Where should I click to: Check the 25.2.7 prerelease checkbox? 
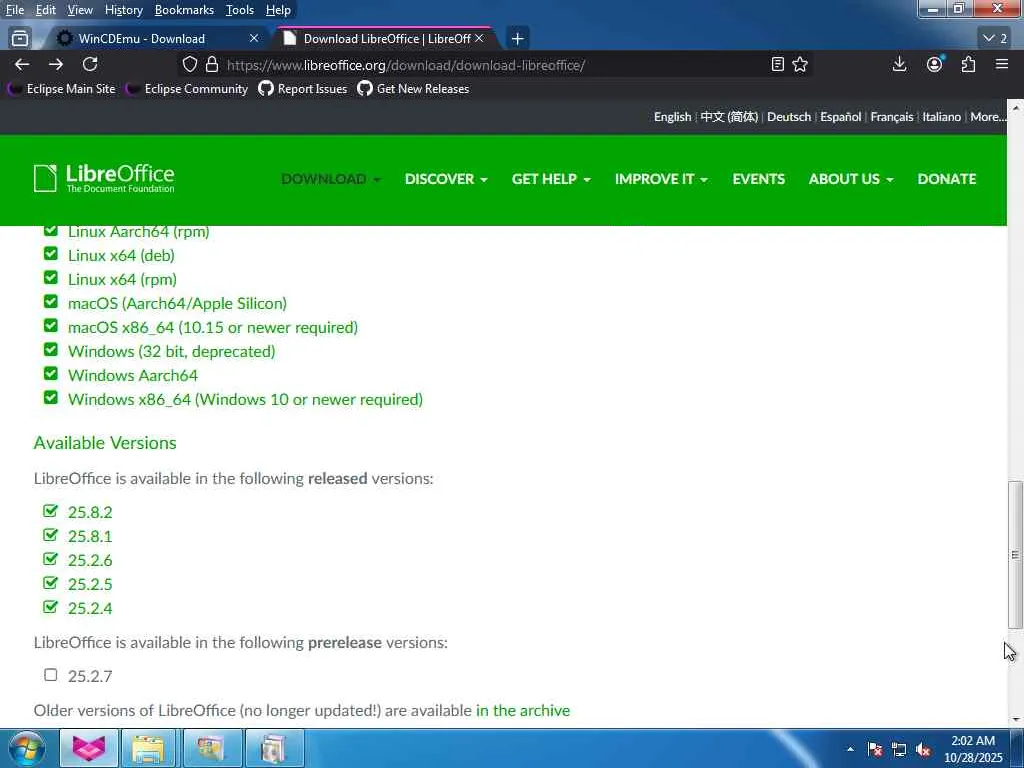pos(51,675)
